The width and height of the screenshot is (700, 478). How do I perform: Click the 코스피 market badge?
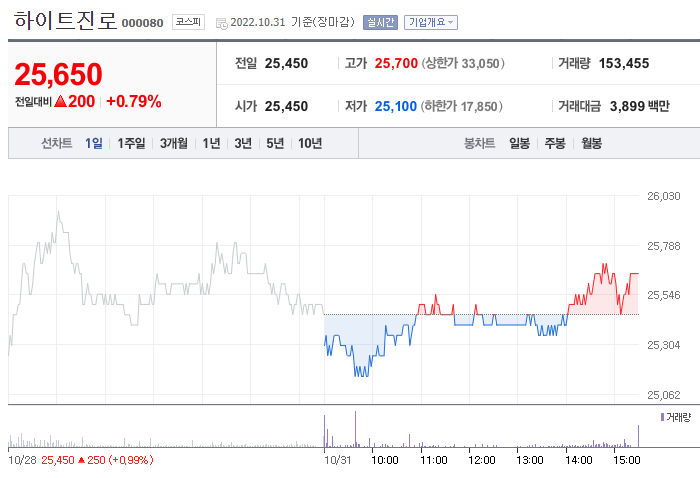tap(188, 22)
